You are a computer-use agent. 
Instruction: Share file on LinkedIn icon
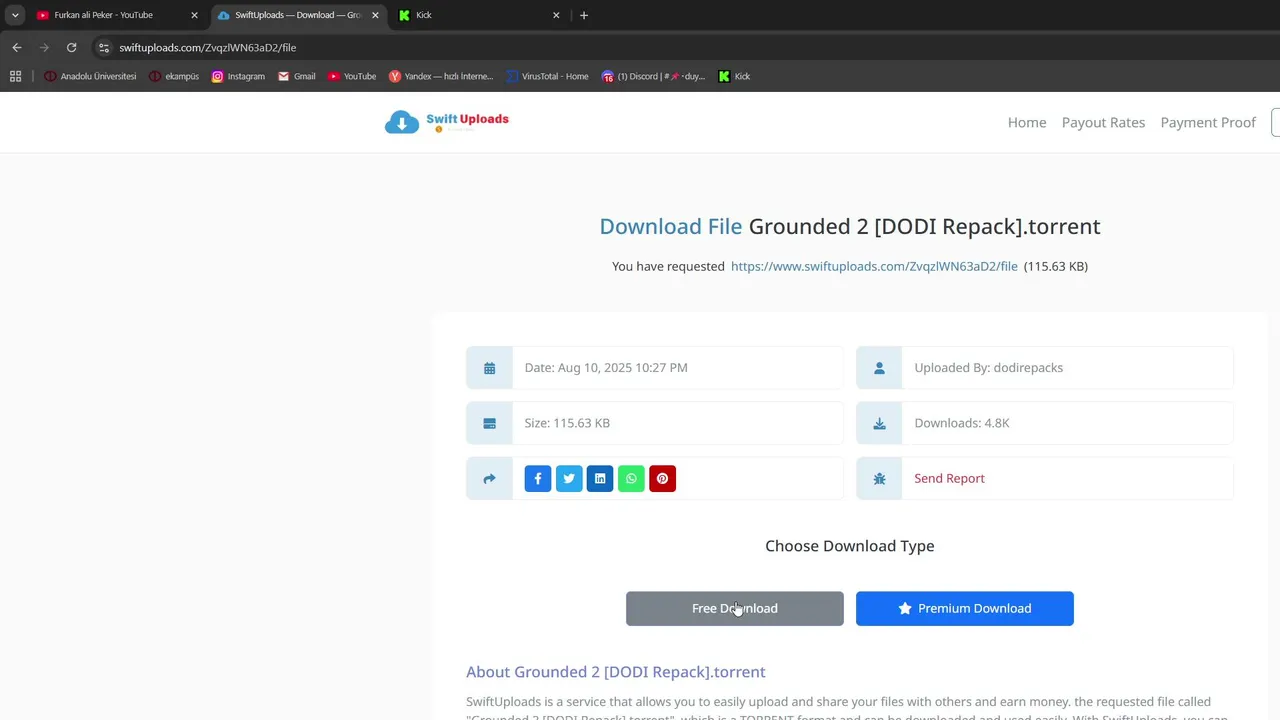[x=600, y=479]
